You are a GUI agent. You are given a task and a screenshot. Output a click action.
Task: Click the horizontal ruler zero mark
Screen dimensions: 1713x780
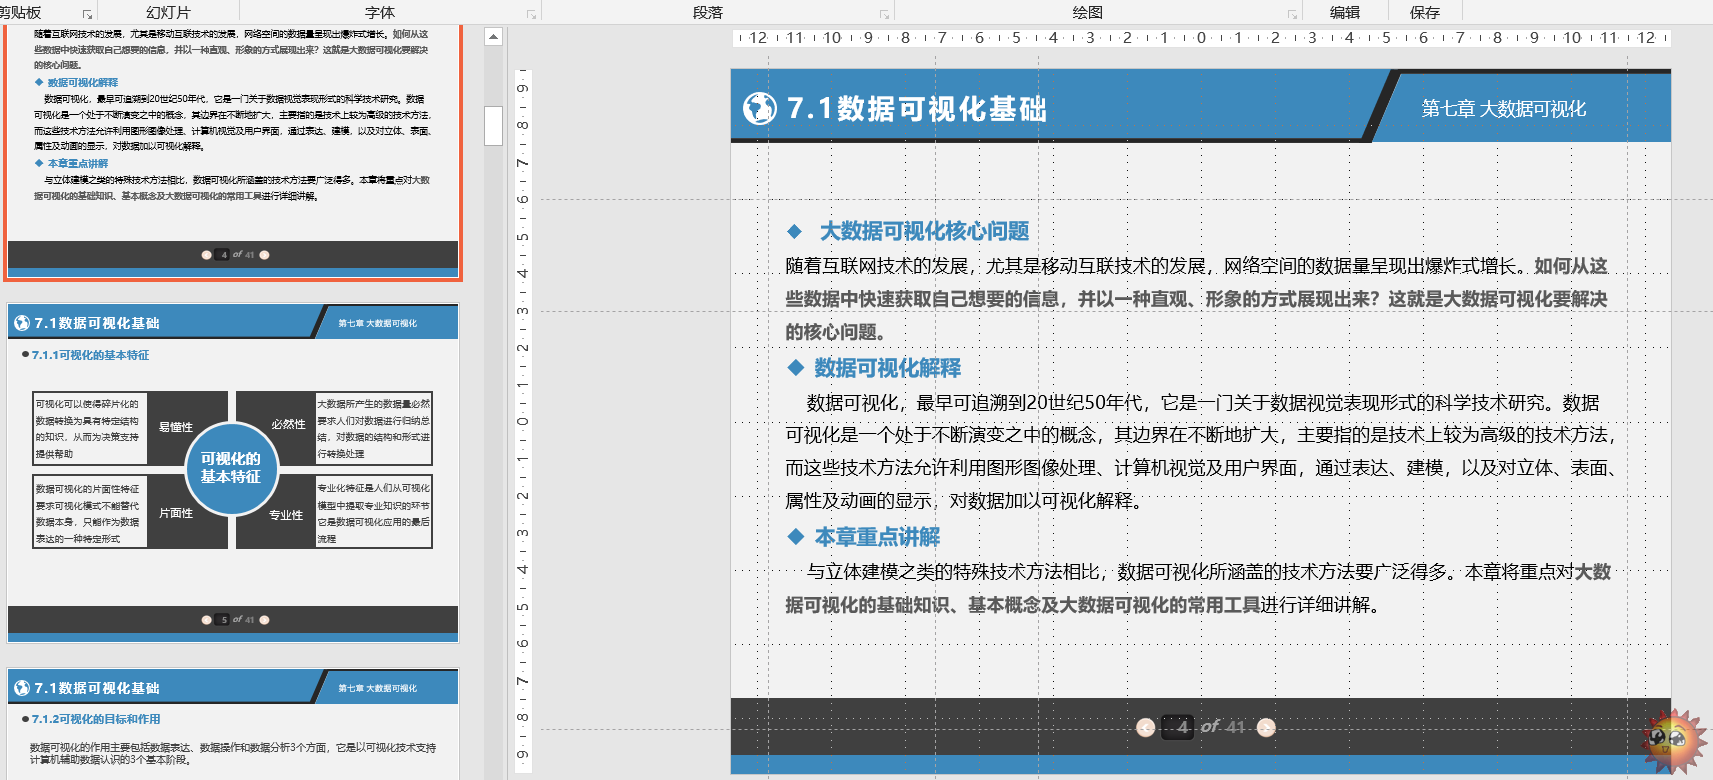(1201, 38)
